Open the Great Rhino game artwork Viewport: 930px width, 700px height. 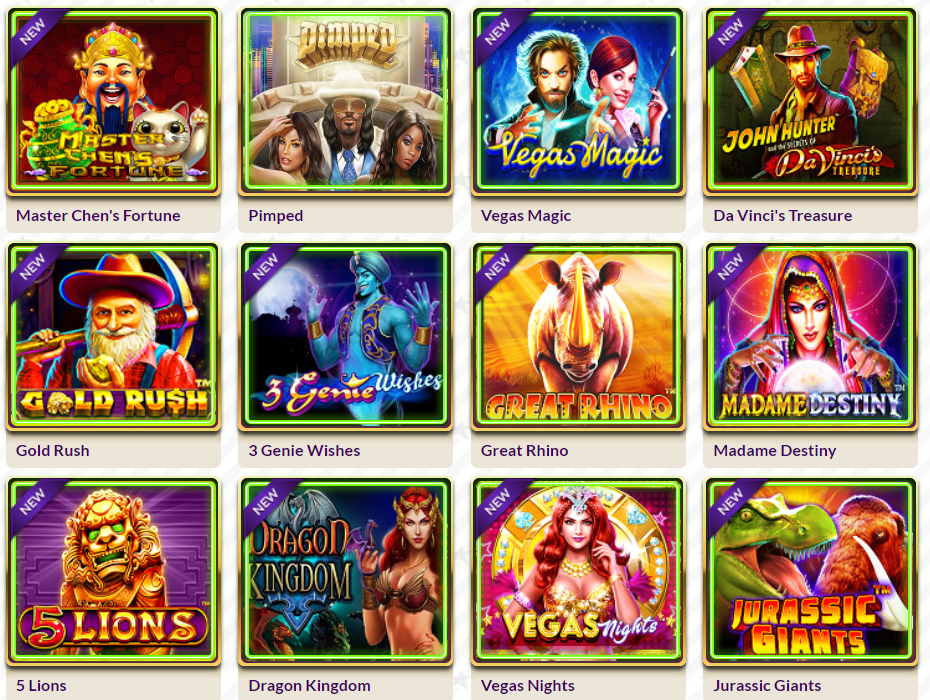578,336
